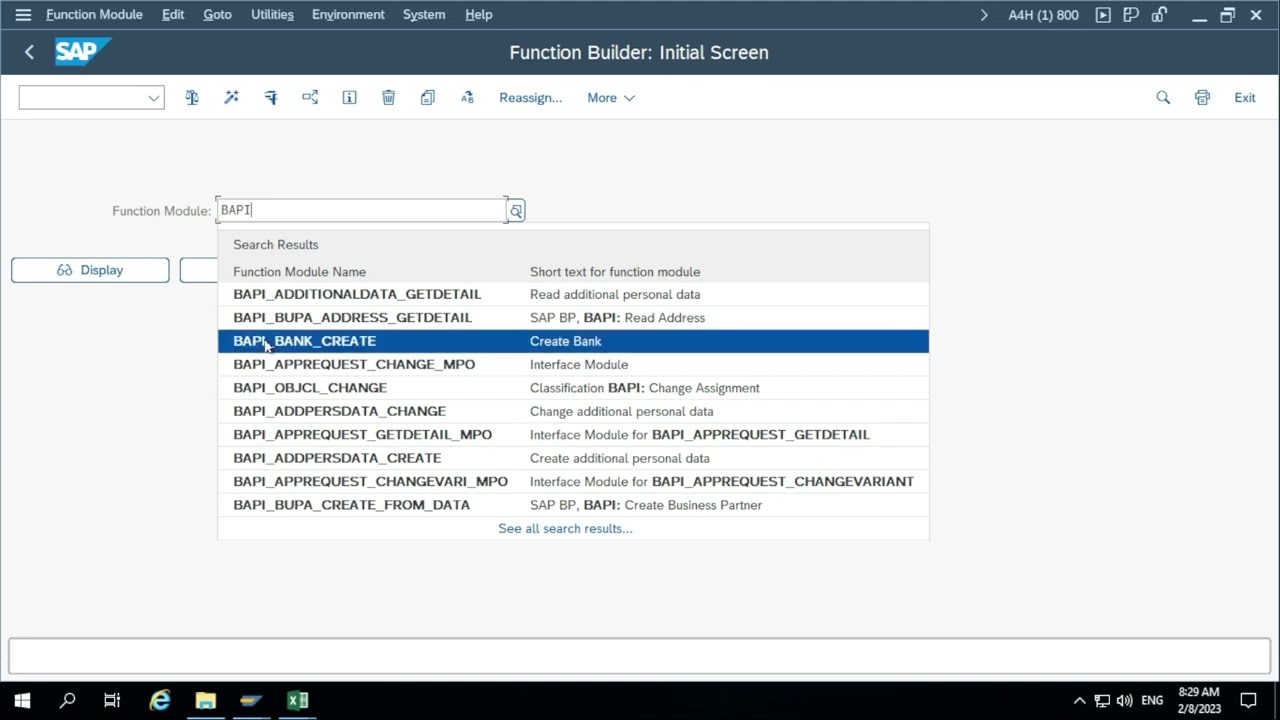1280x720 pixels.
Task: Click the Where-Used List toolbar icon
Action: (x=310, y=97)
